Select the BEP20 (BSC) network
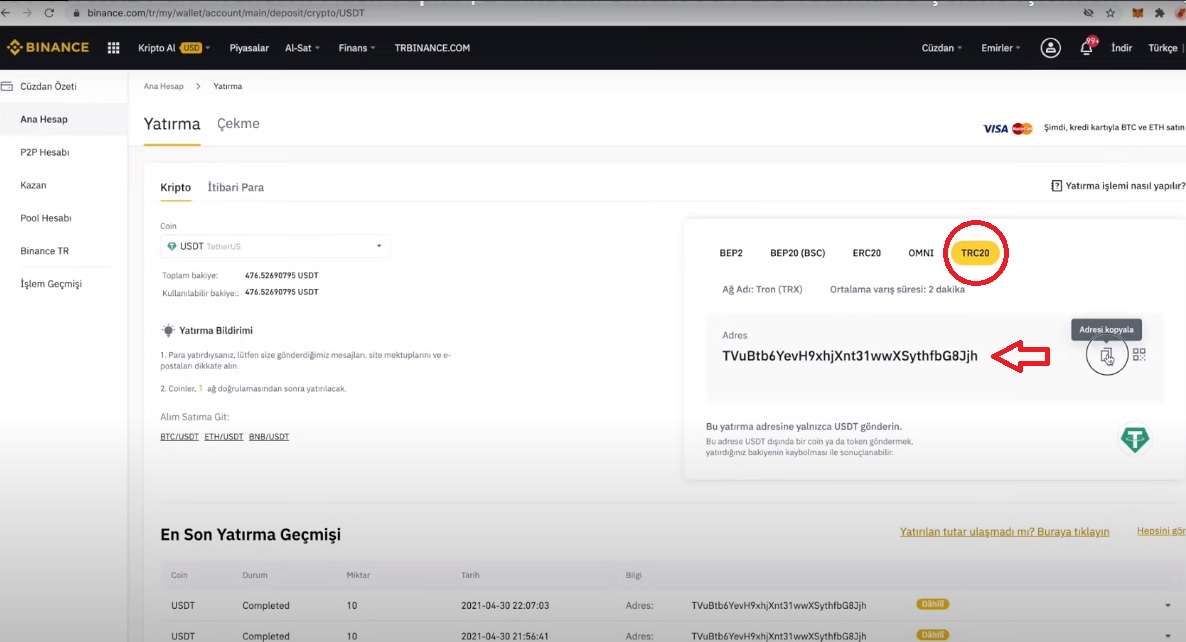The height and width of the screenshot is (642, 1186). (797, 253)
